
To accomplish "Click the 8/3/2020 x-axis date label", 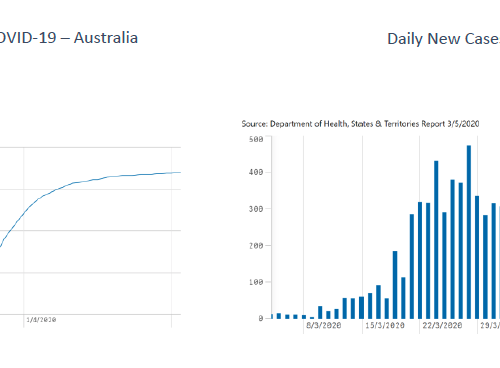I will (x=323, y=325).
